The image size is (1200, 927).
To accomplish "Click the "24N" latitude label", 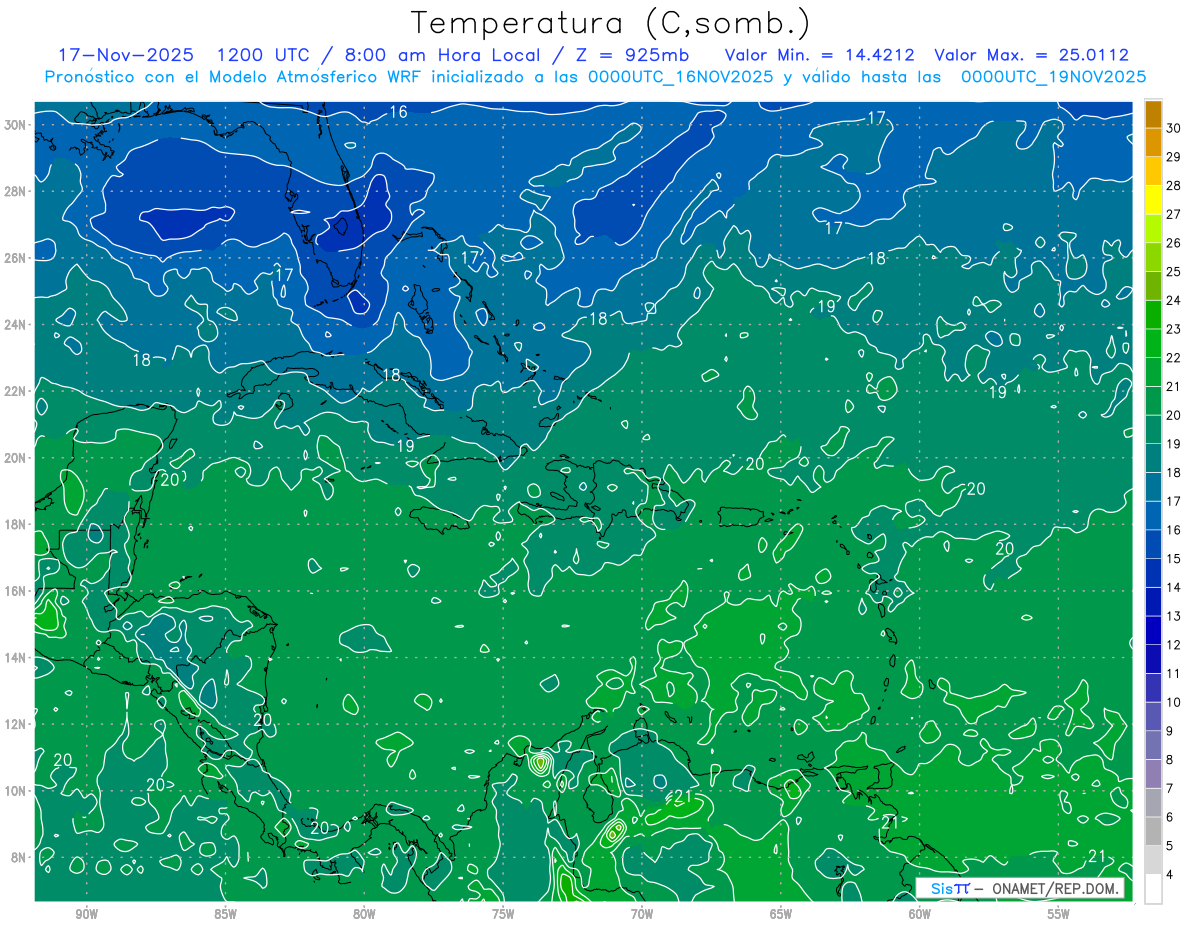I will (x=16, y=324).
